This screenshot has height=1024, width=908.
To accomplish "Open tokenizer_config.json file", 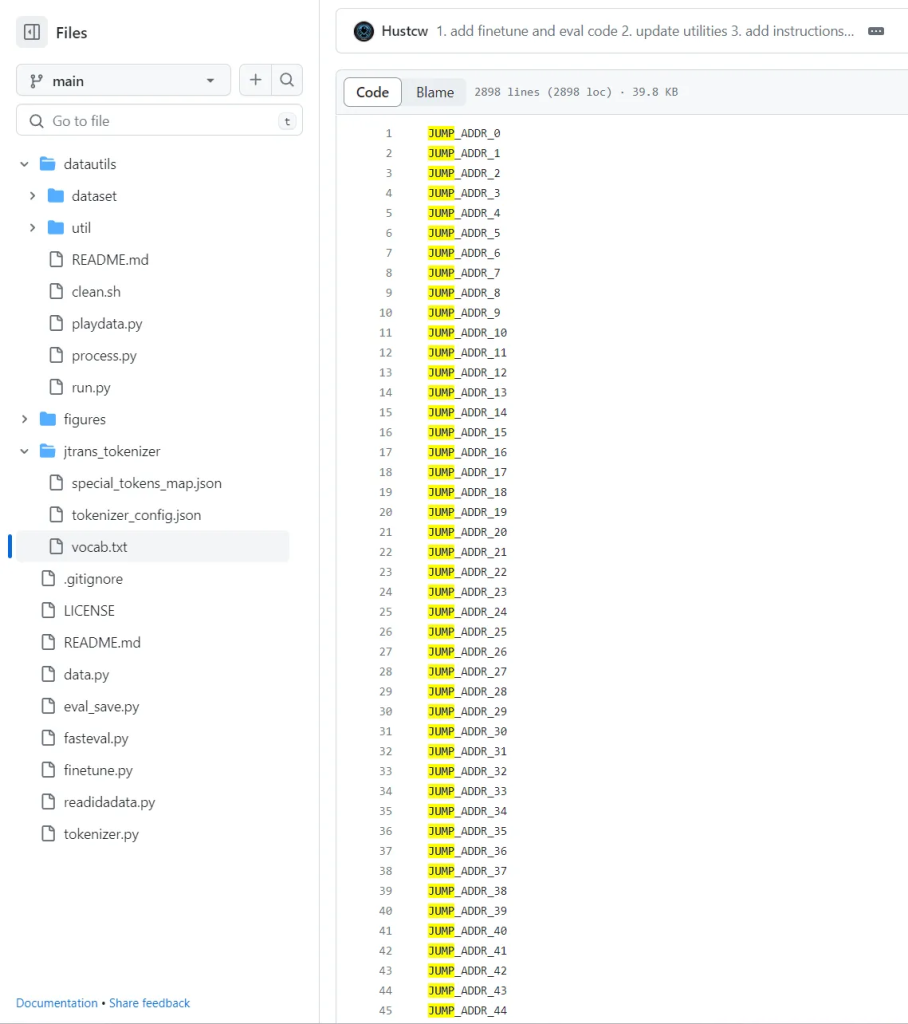I will (136, 515).
